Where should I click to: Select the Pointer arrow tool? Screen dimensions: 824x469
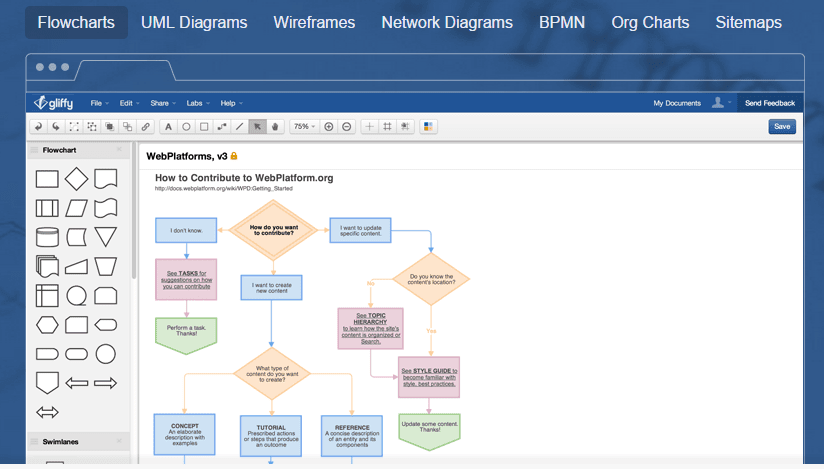(x=258, y=127)
